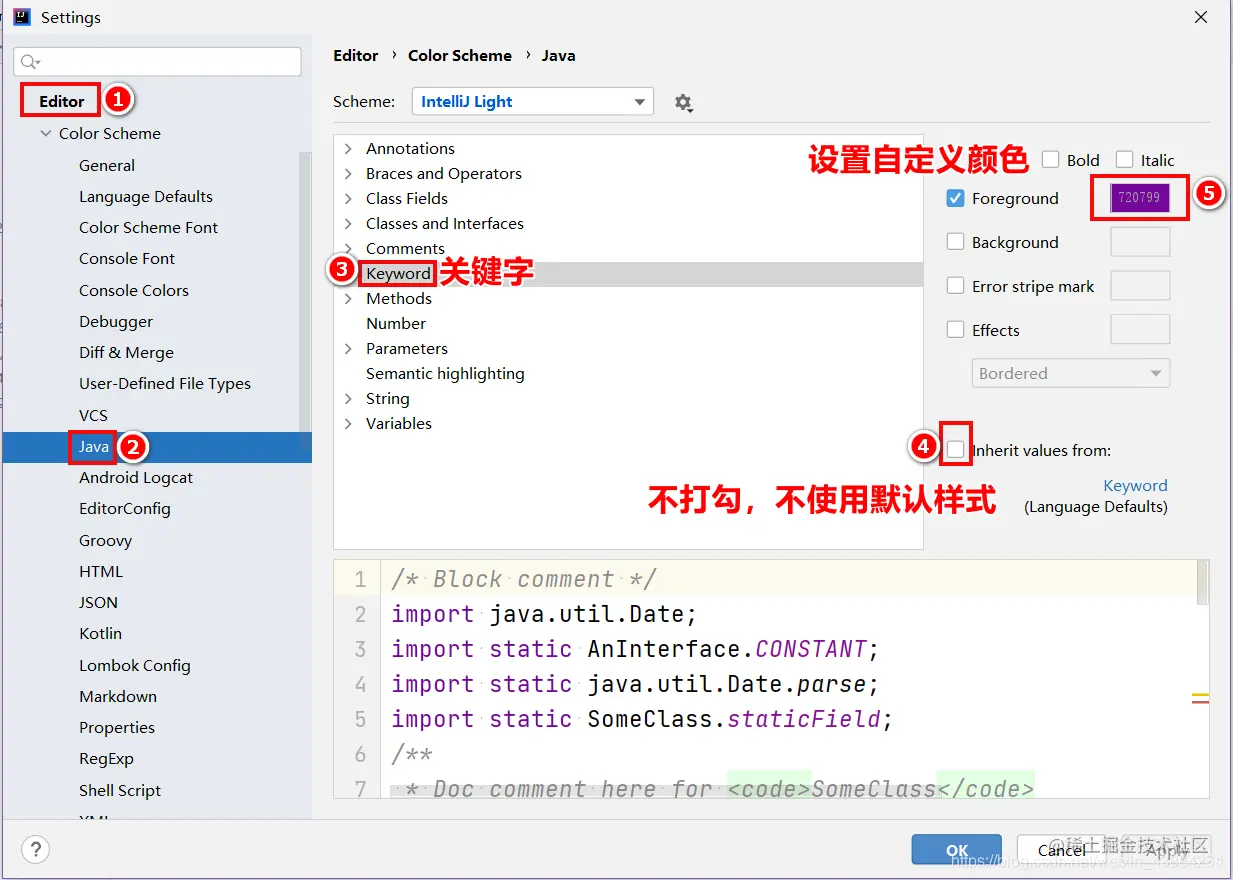Select VCS in the sidebar

click(x=93, y=415)
